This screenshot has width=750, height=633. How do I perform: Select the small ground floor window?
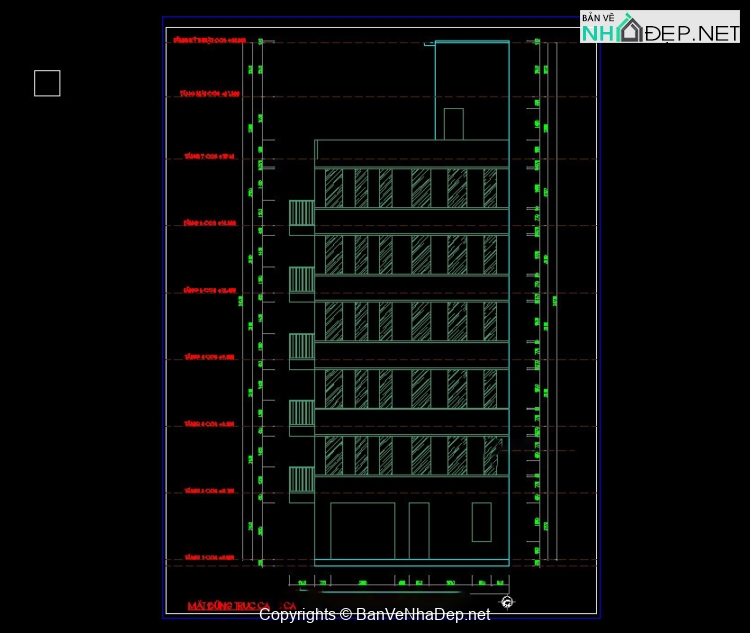481,522
